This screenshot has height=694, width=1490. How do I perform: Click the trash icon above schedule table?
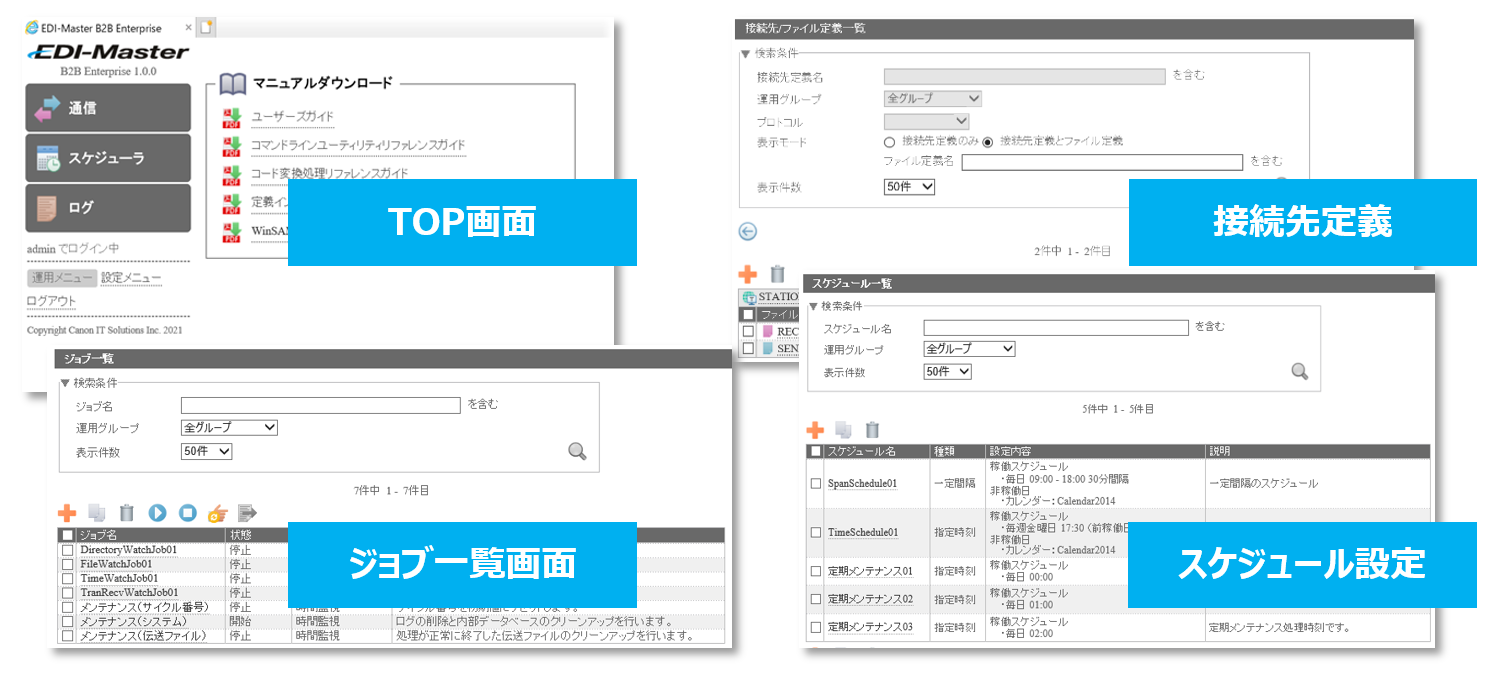coord(872,430)
